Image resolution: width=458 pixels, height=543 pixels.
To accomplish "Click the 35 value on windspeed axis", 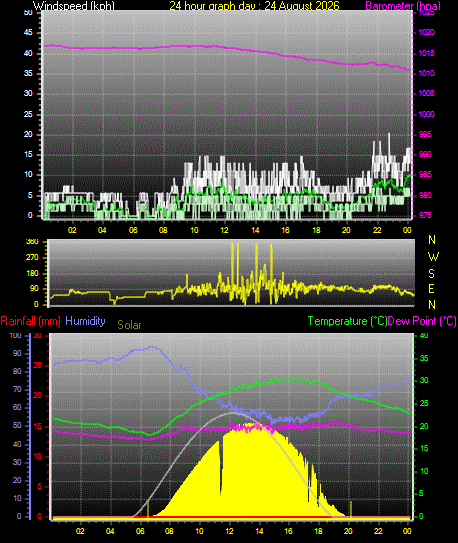I will point(28,73).
